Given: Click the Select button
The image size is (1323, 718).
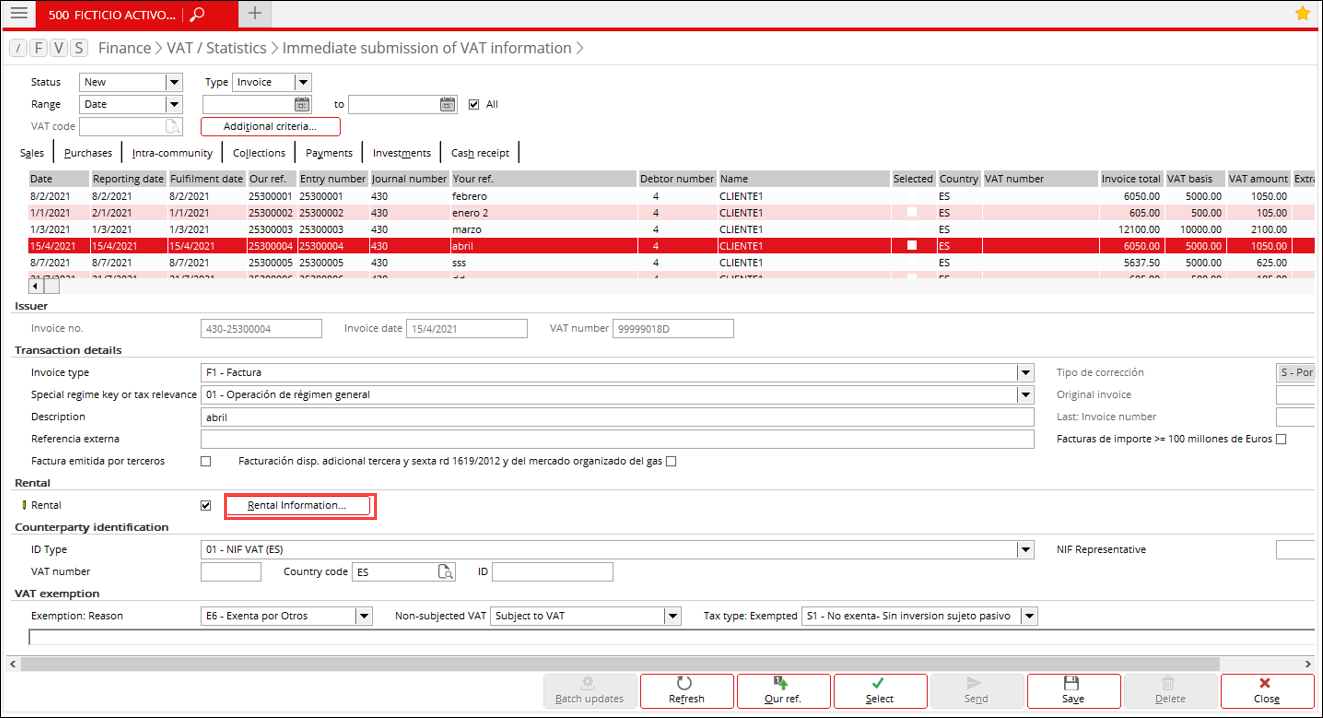Looking at the screenshot, I should [x=879, y=690].
